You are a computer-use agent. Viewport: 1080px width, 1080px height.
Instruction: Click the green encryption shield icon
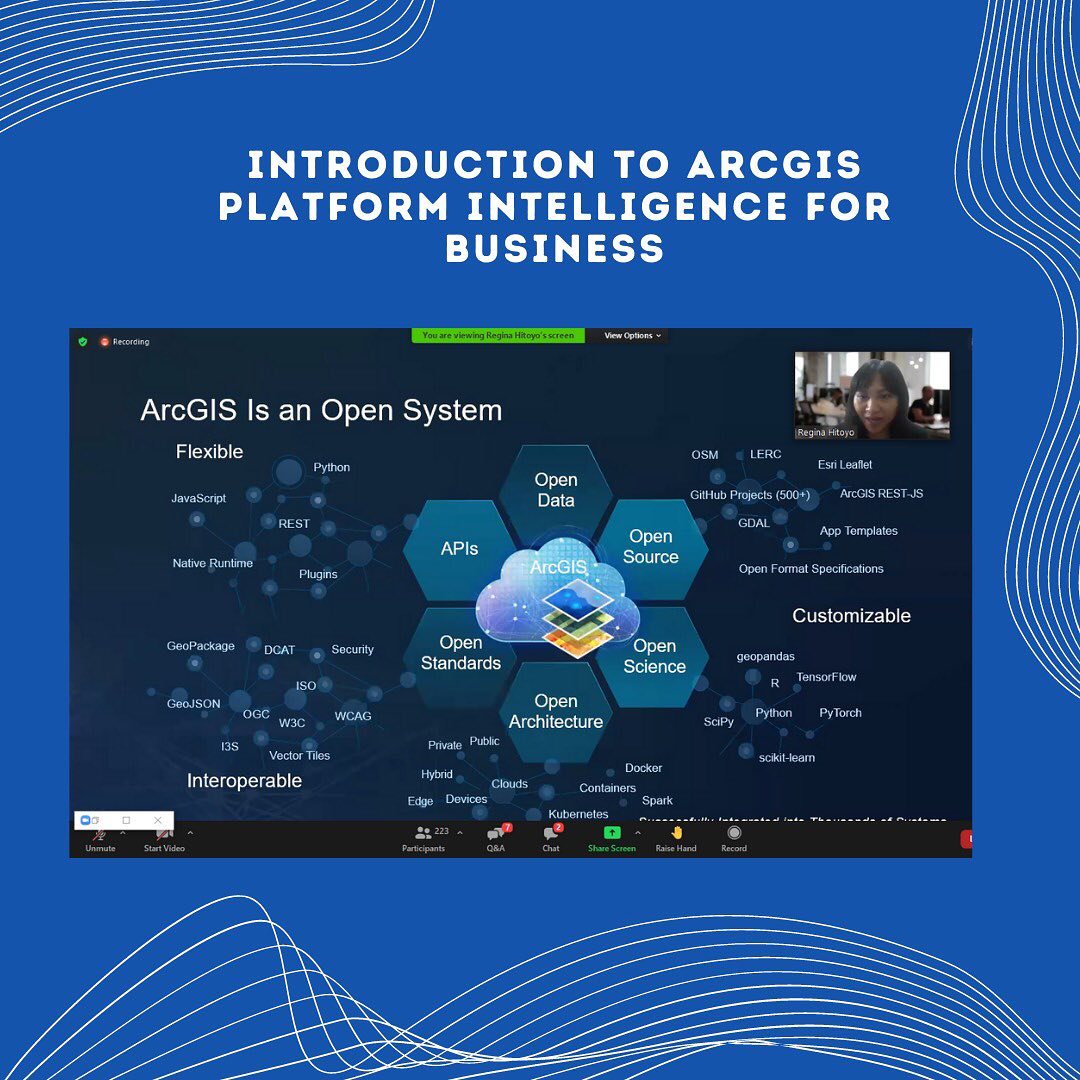pyautogui.click(x=83, y=342)
